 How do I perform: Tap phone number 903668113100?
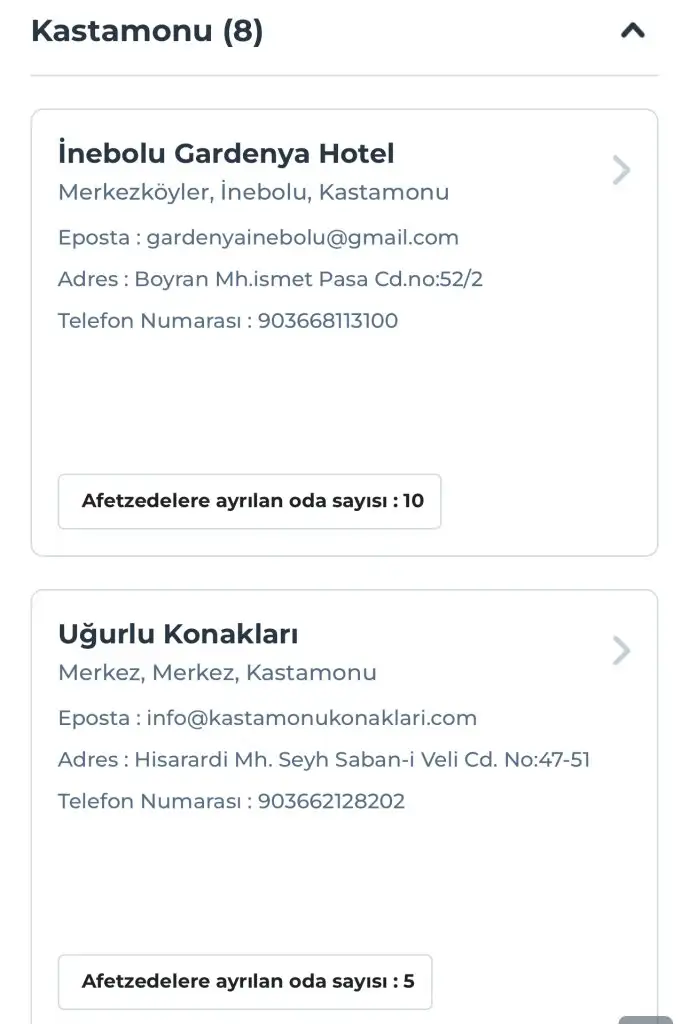tap(327, 321)
